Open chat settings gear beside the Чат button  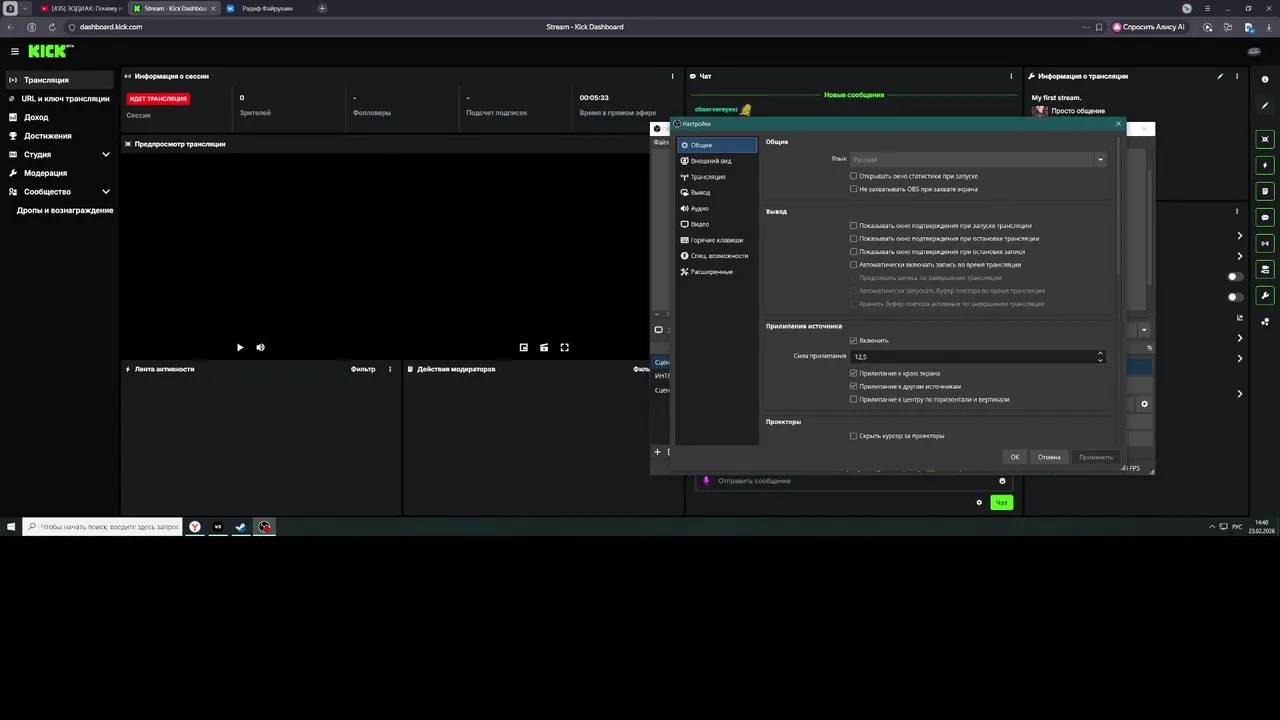(979, 503)
